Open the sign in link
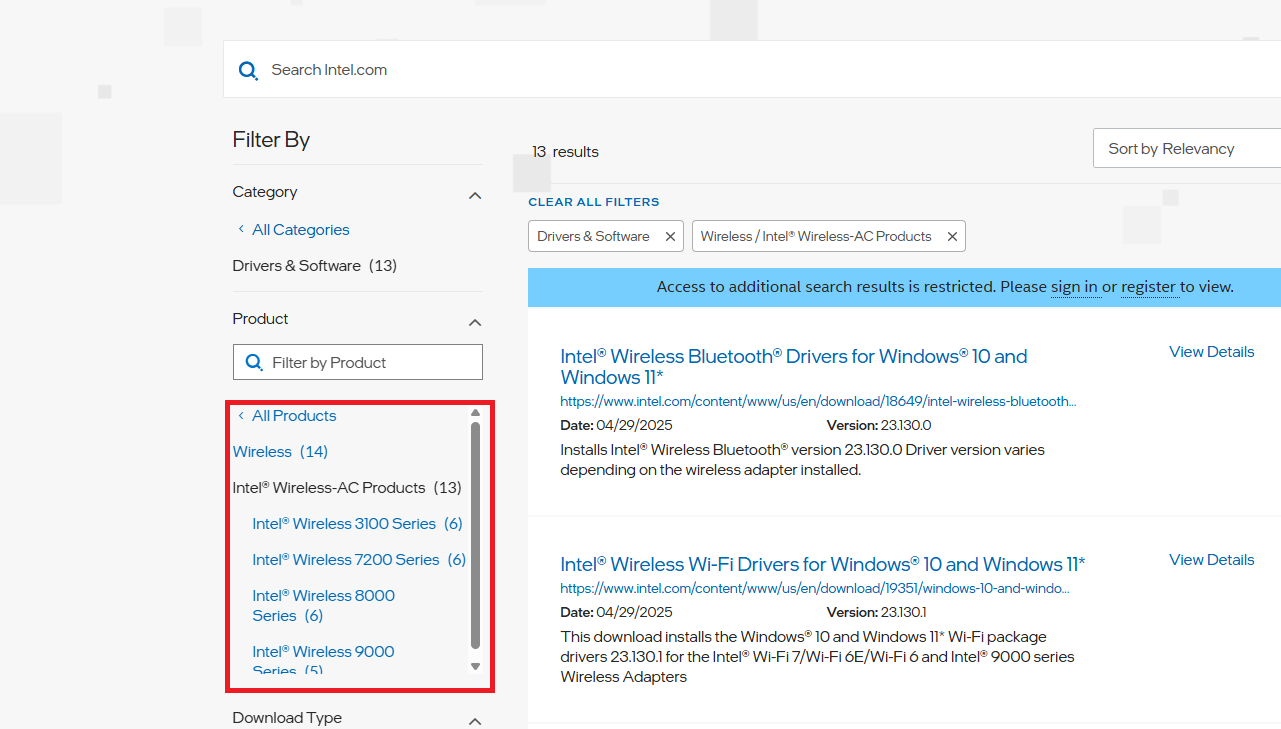This screenshot has height=729, width=1281. pyautogui.click(x=1074, y=287)
